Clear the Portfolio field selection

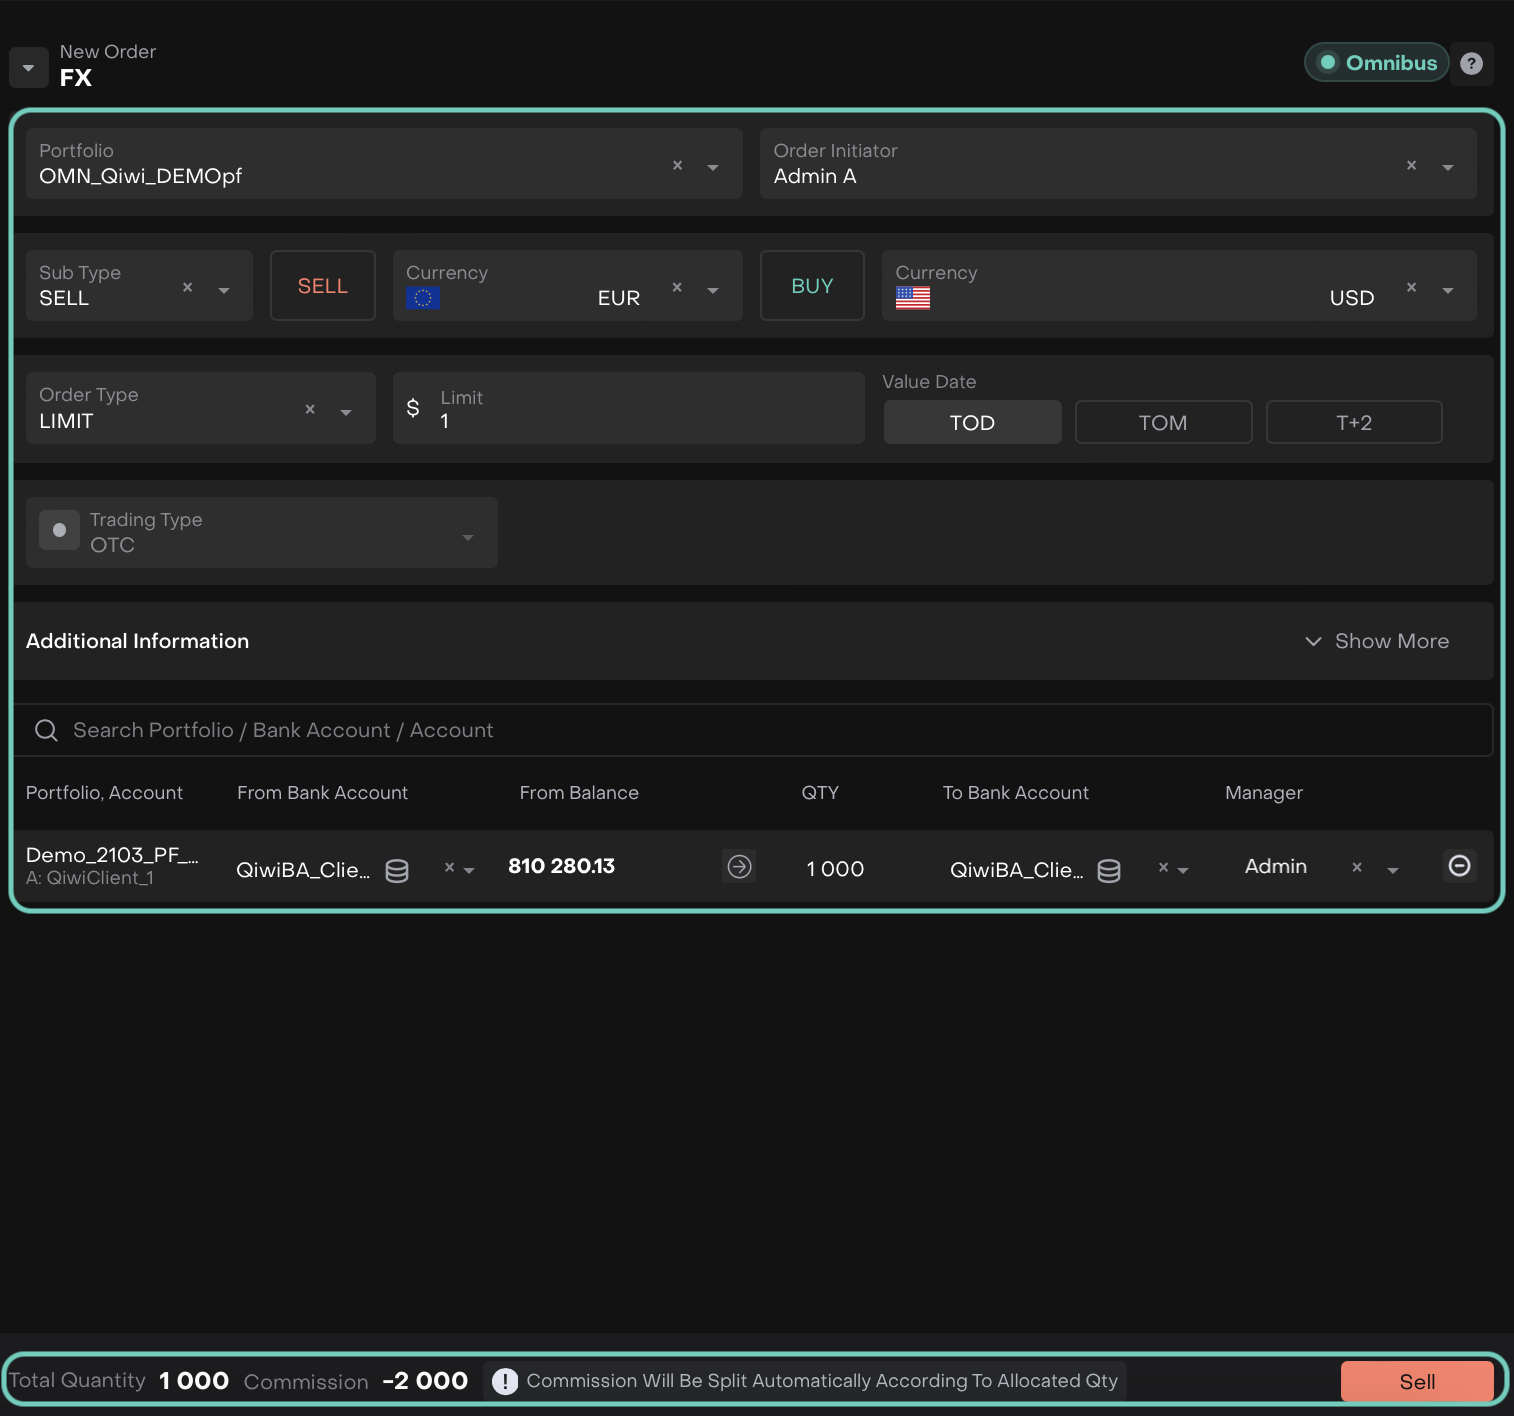(x=678, y=166)
